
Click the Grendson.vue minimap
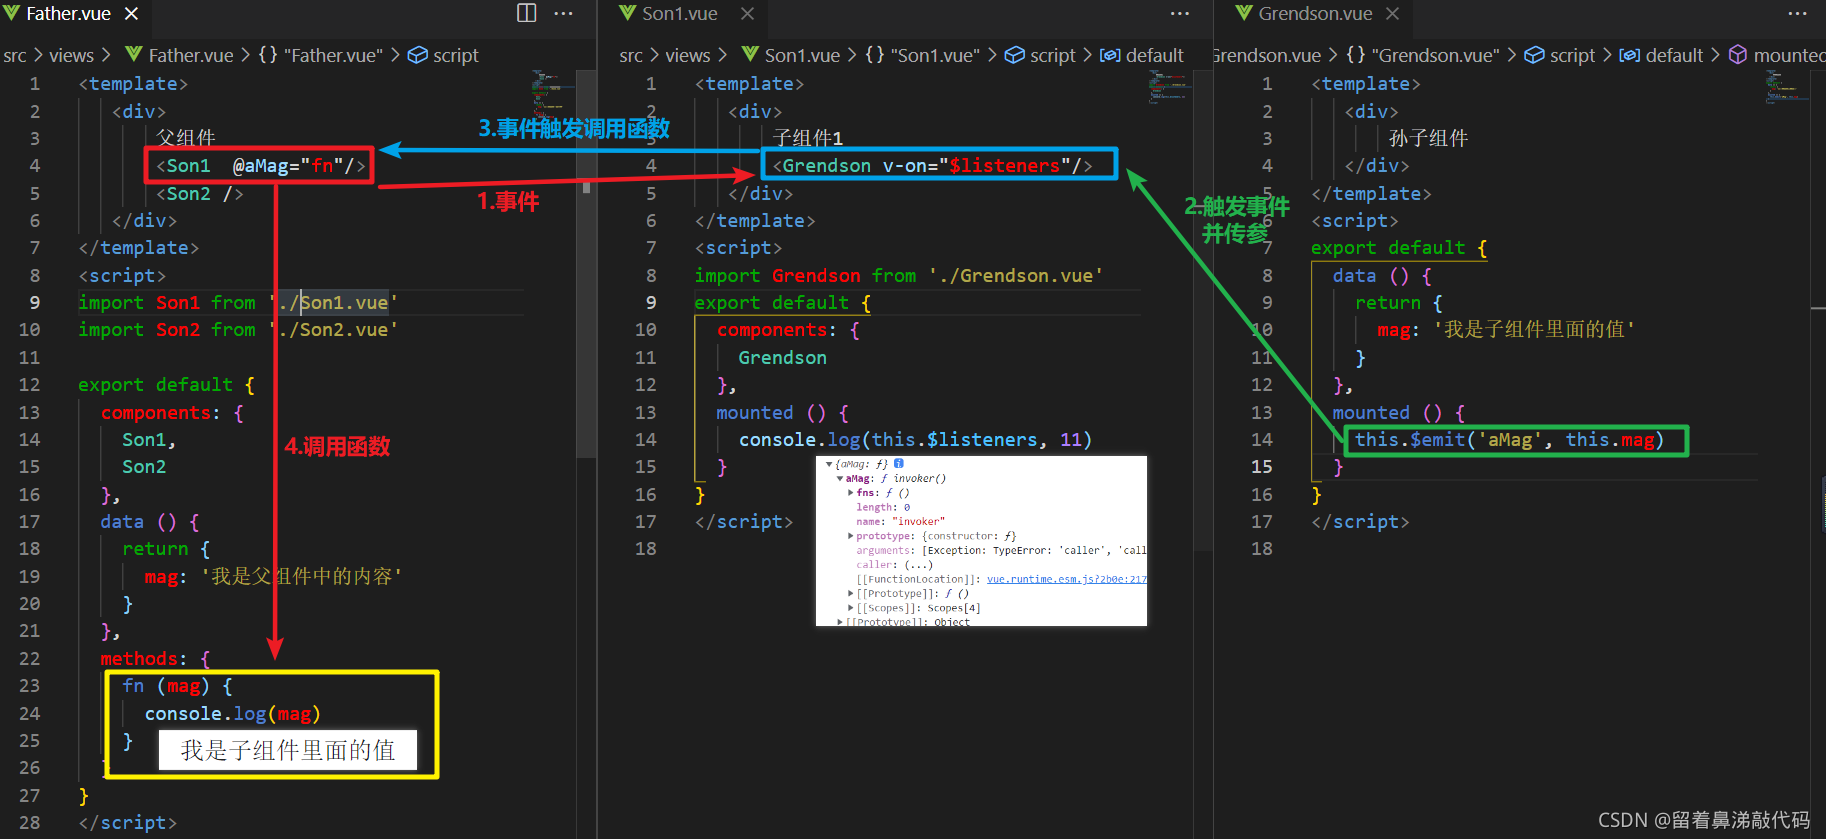[x=1787, y=88]
